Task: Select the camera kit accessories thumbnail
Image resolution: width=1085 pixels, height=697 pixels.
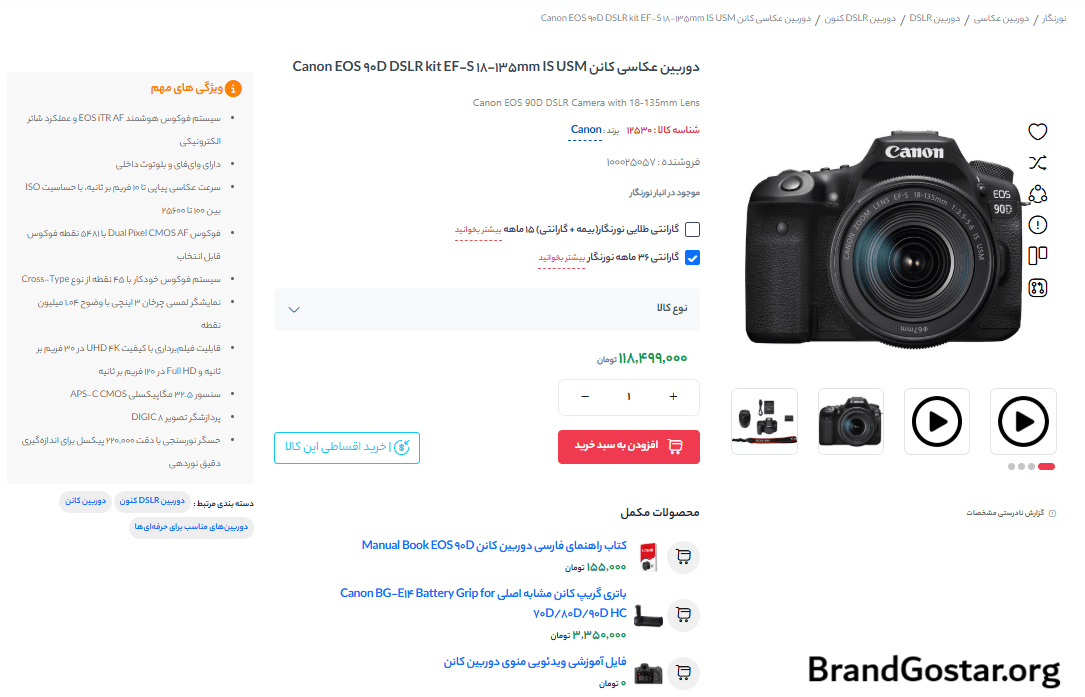Action: click(x=765, y=421)
